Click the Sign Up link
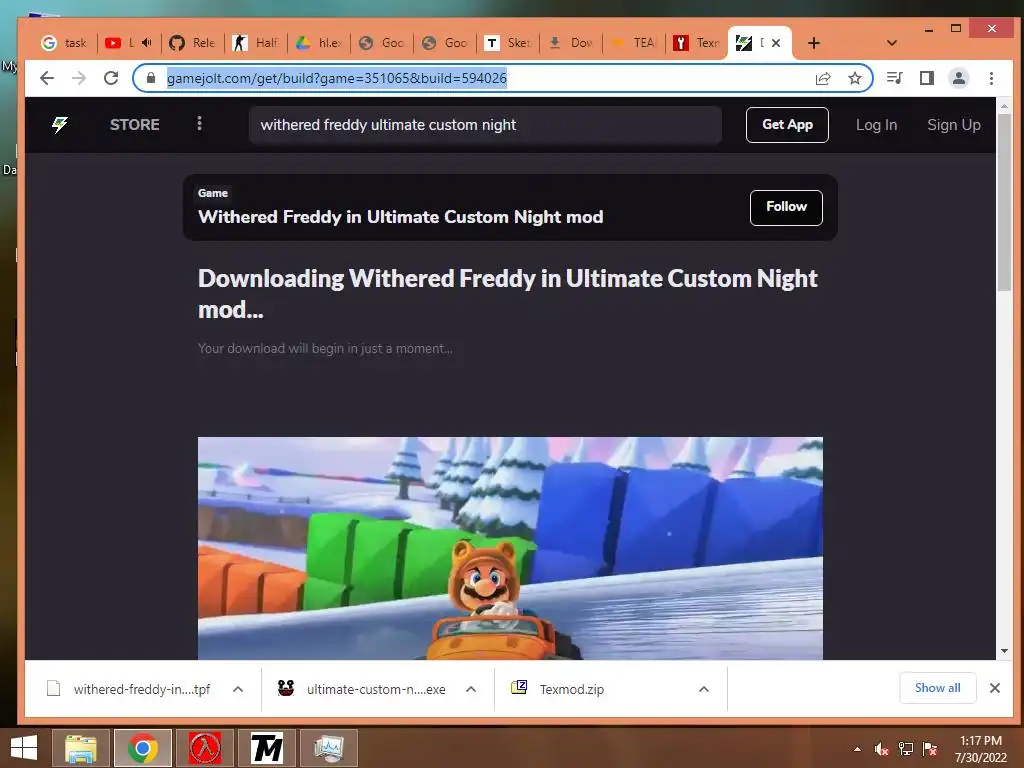 [953, 125]
